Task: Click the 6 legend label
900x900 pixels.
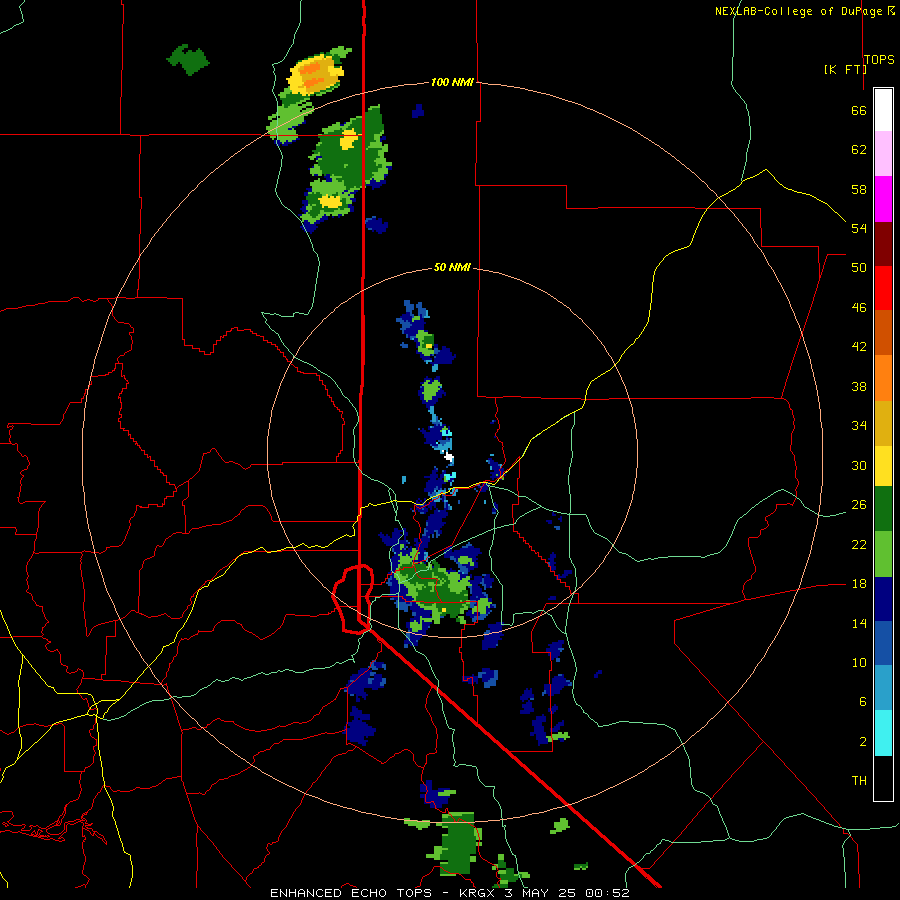Action: [x=863, y=702]
